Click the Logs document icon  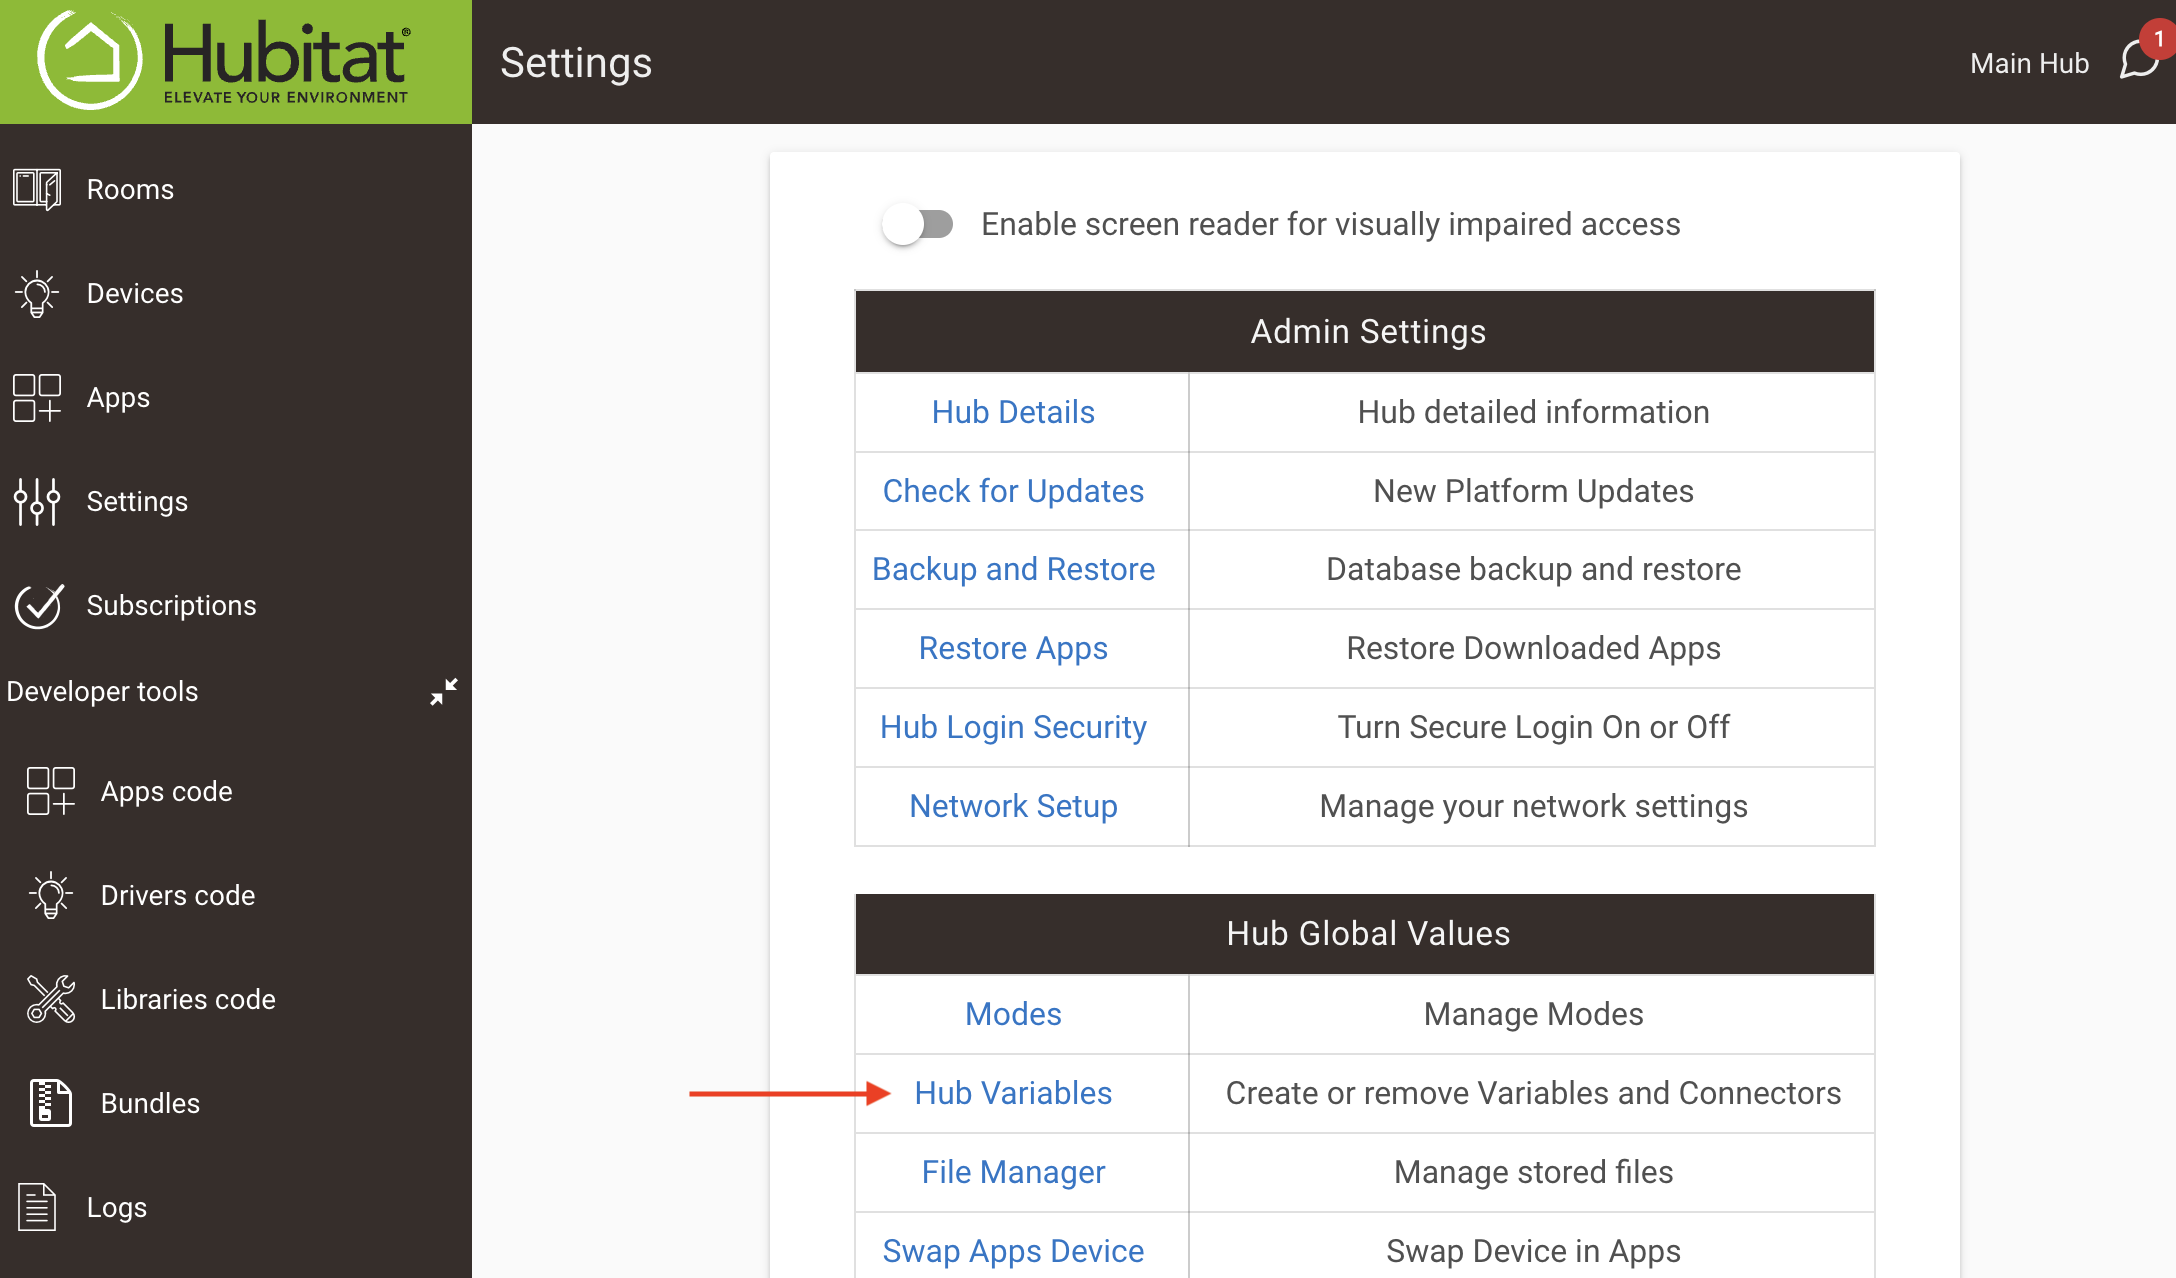[37, 1207]
